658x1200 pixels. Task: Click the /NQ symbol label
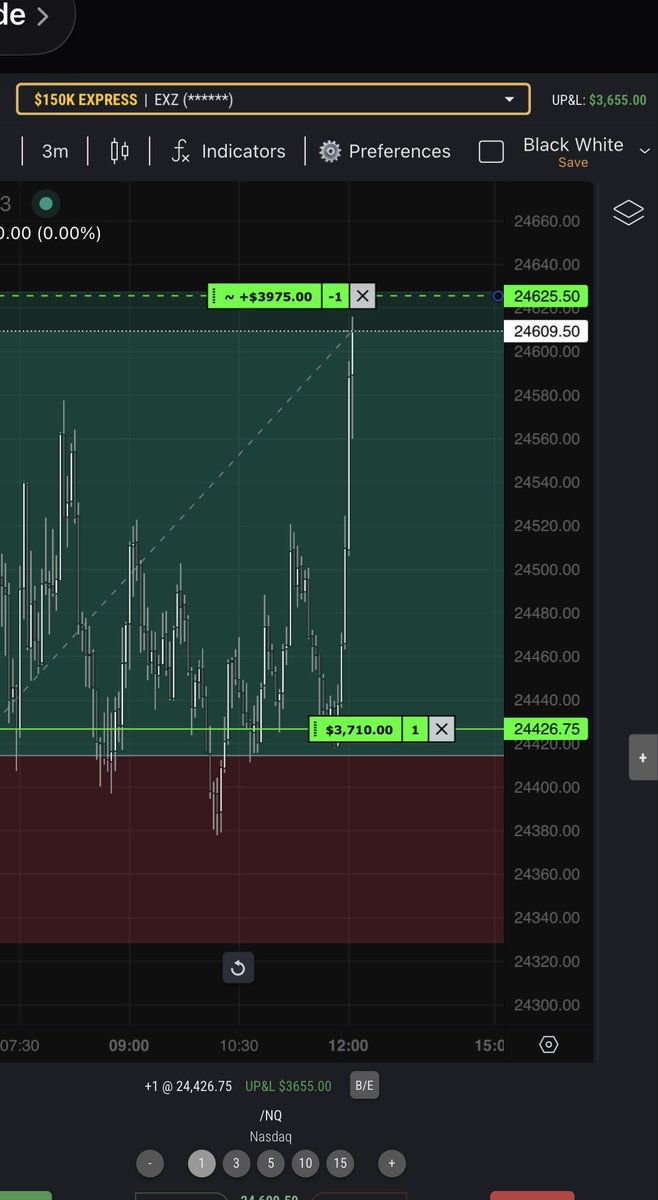point(270,1115)
